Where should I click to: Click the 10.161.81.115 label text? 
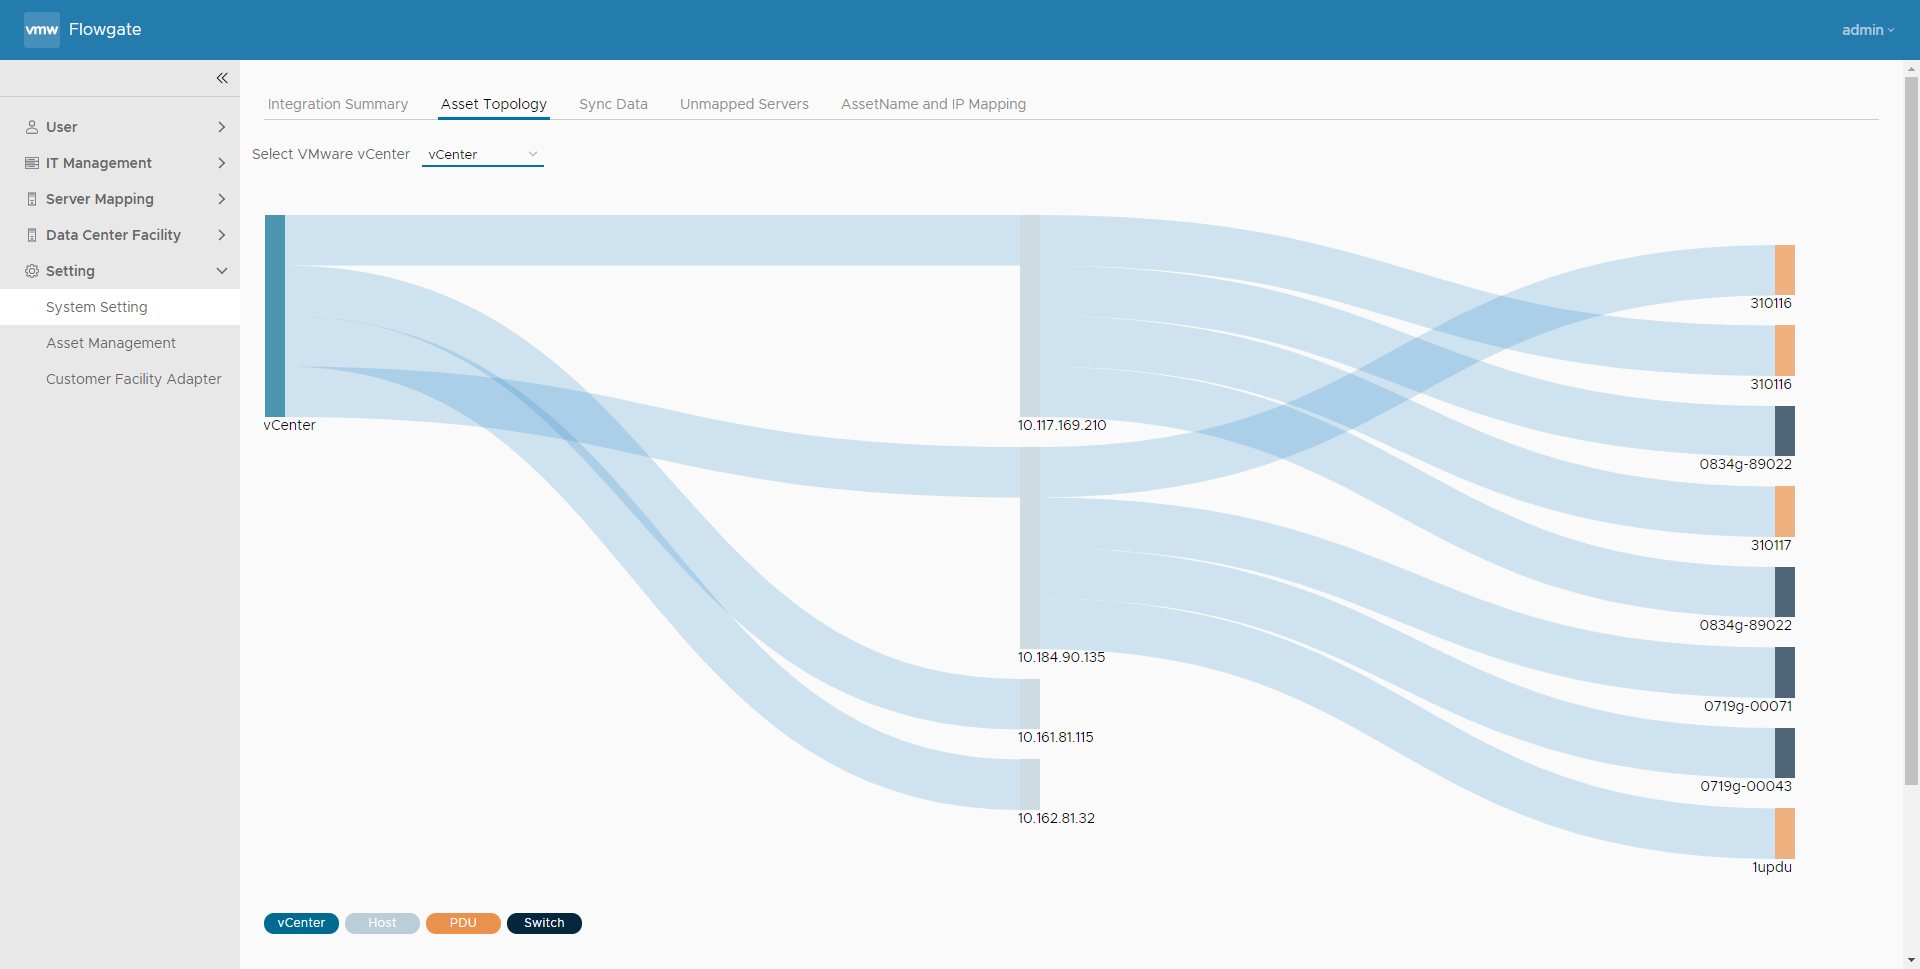tap(1056, 737)
